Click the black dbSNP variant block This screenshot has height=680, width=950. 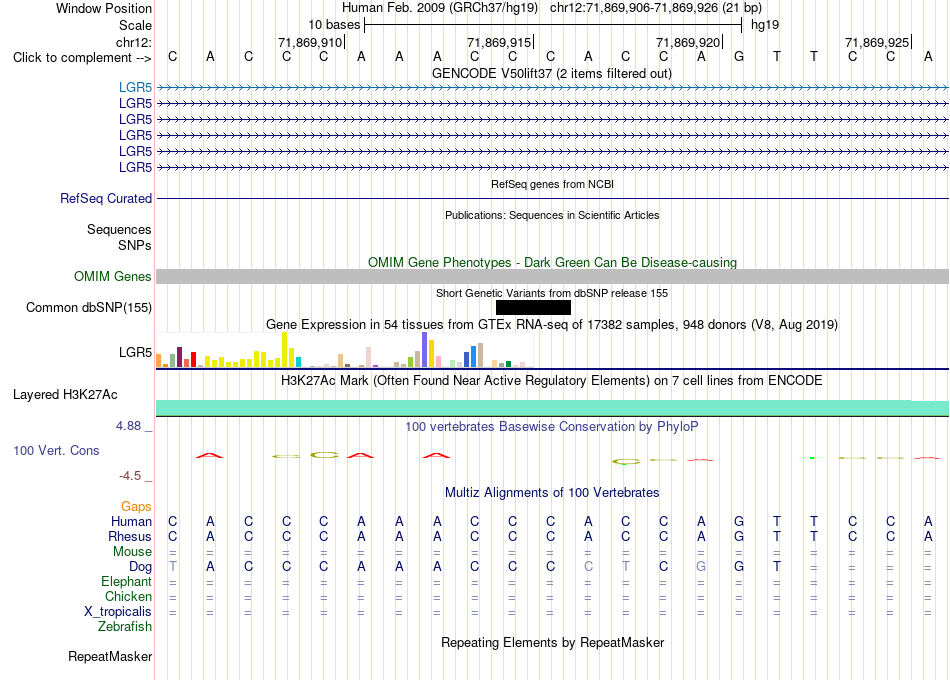tap(533, 308)
